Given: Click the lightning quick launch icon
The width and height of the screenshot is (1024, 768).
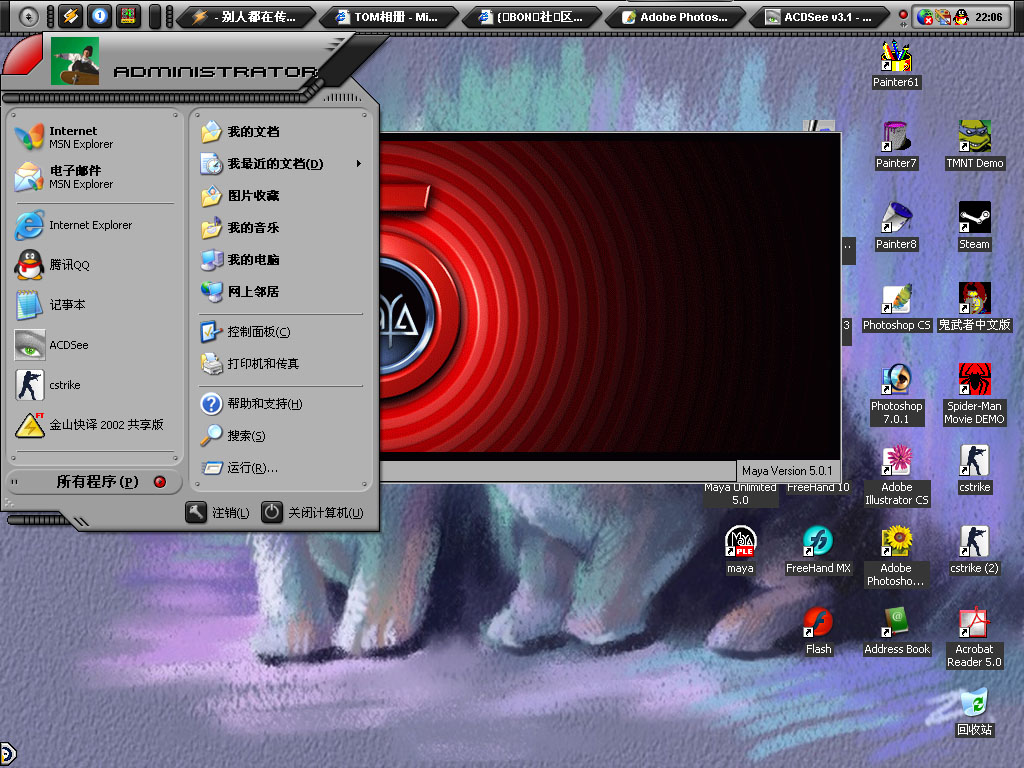Looking at the screenshot, I should pyautogui.click(x=70, y=16).
